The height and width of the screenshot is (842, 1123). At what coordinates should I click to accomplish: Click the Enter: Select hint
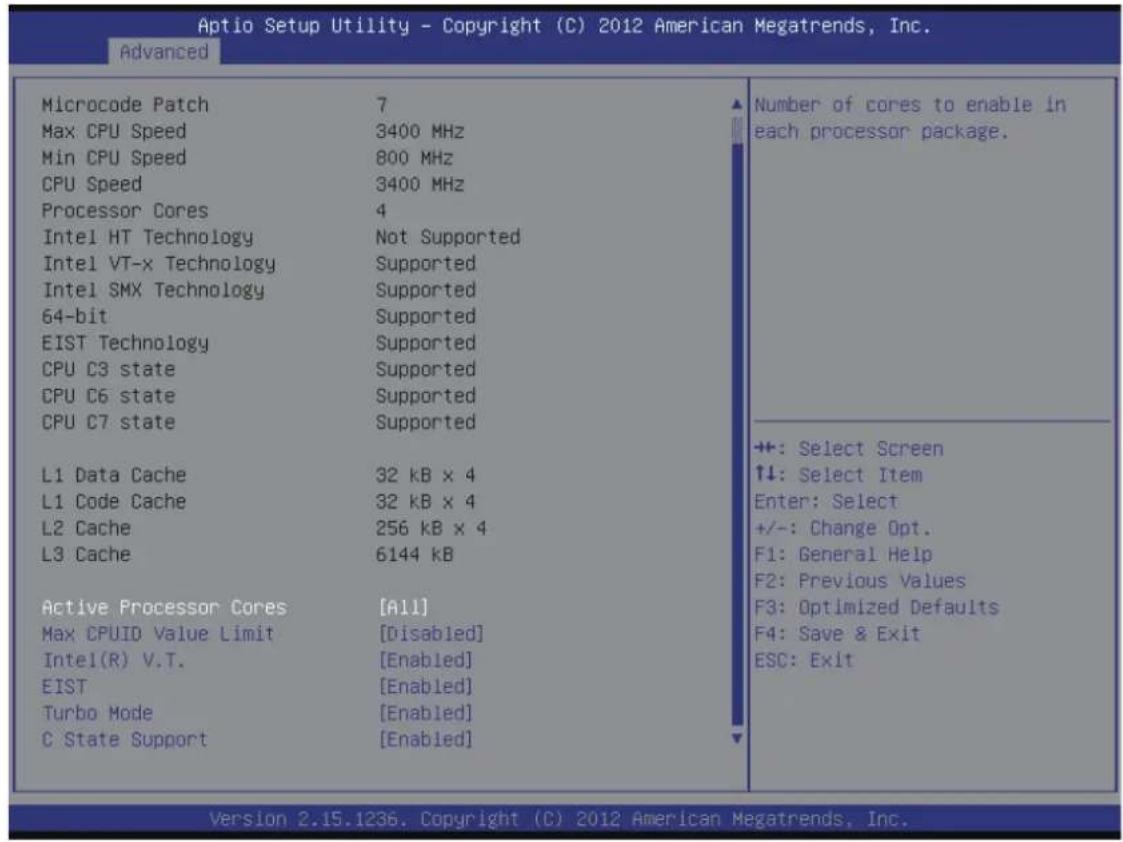tap(826, 502)
